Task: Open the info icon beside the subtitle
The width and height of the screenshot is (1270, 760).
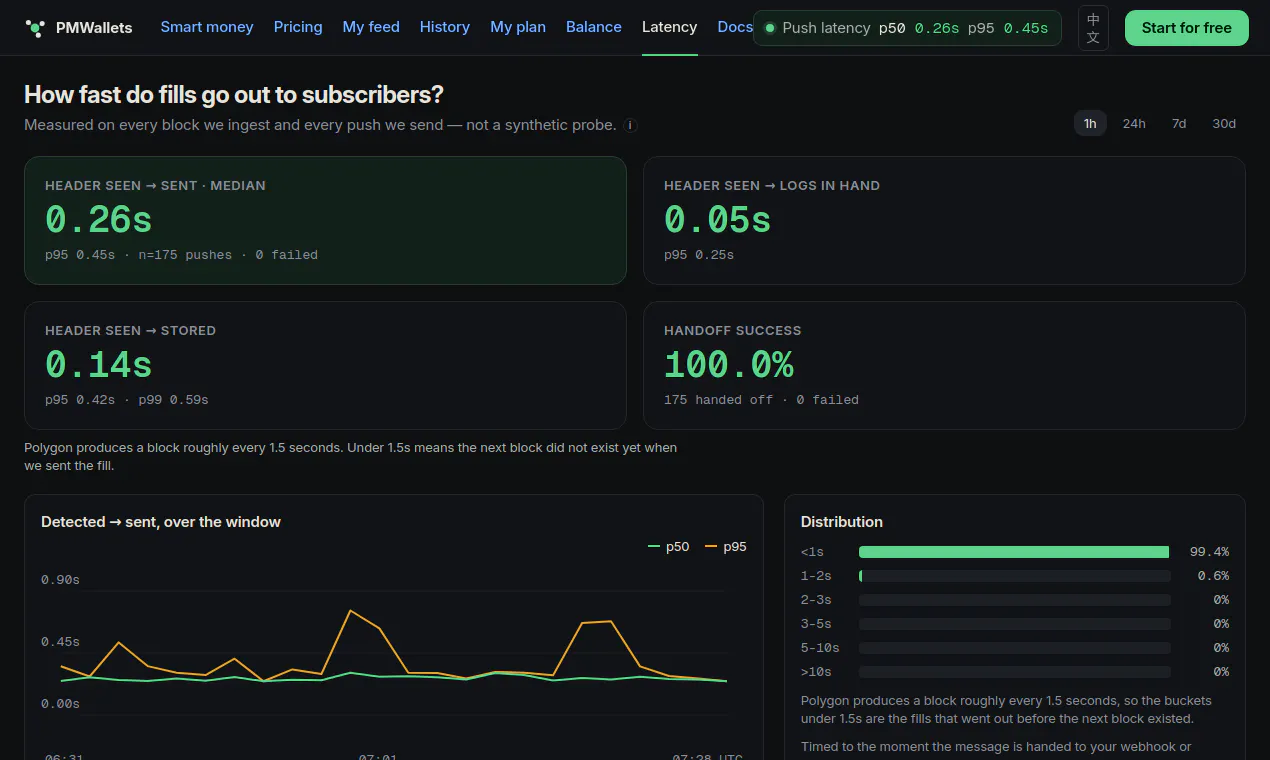Action: tap(630, 126)
